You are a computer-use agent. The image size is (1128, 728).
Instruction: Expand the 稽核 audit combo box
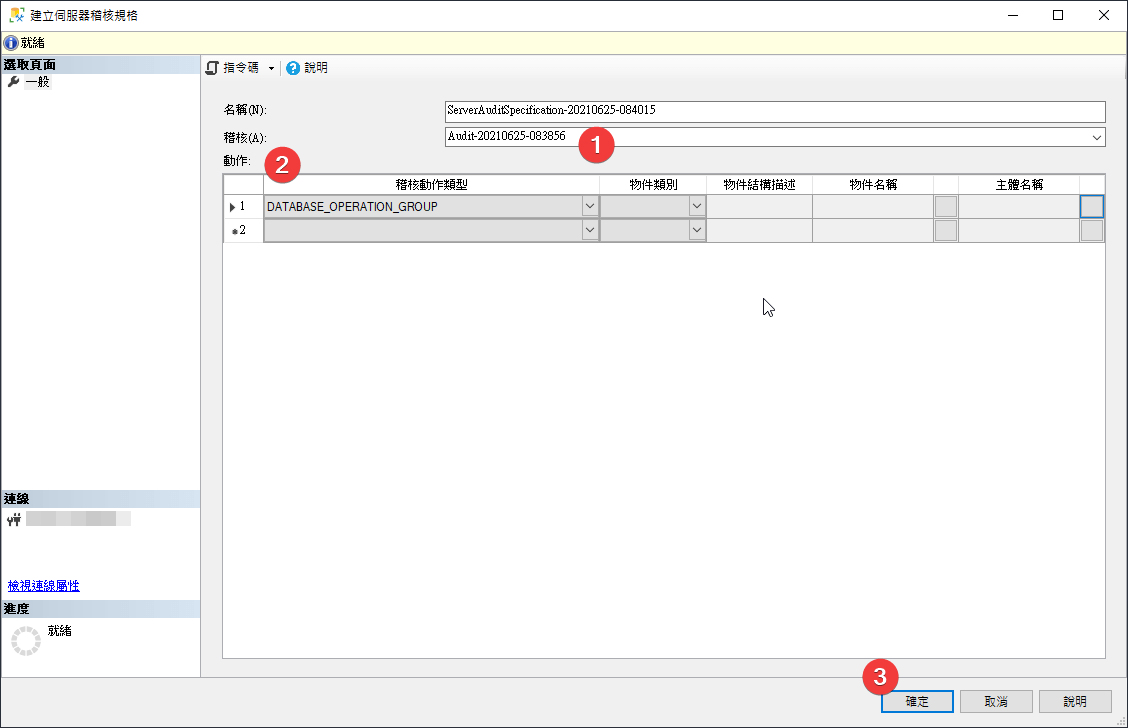click(x=1097, y=137)
